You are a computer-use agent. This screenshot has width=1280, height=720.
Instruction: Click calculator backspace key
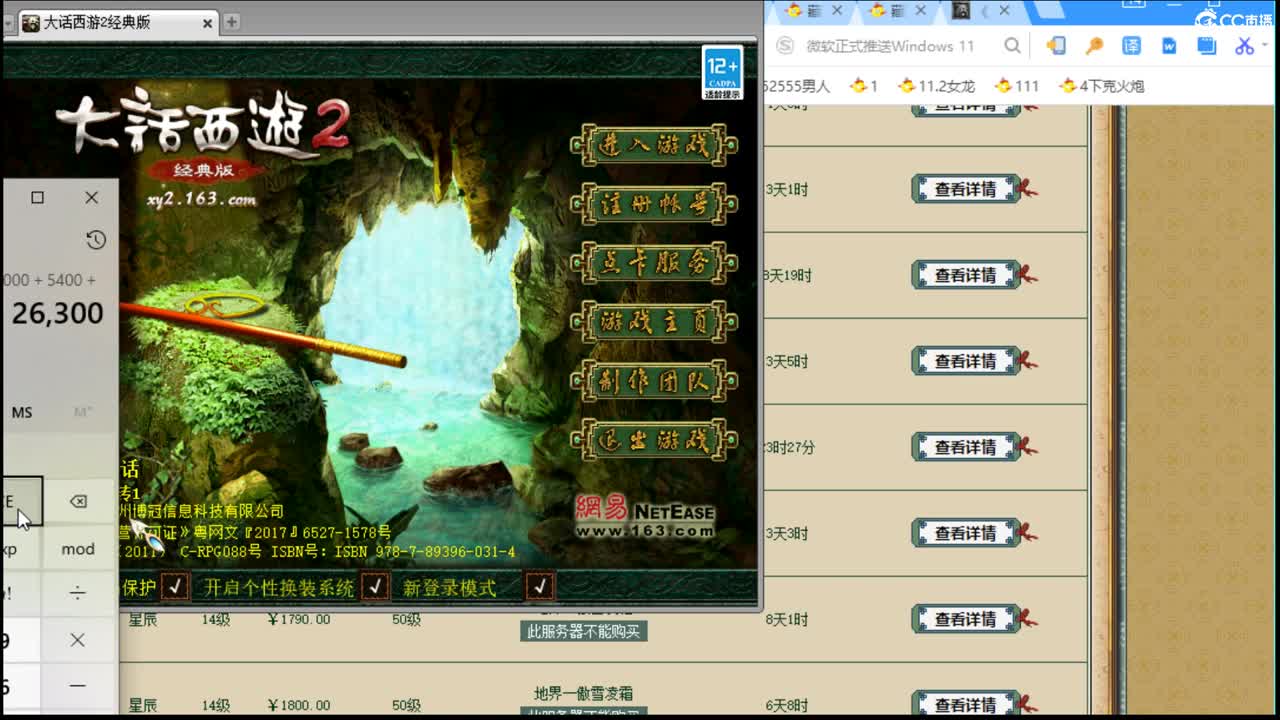pyautogui.click(x=78, y=502)
